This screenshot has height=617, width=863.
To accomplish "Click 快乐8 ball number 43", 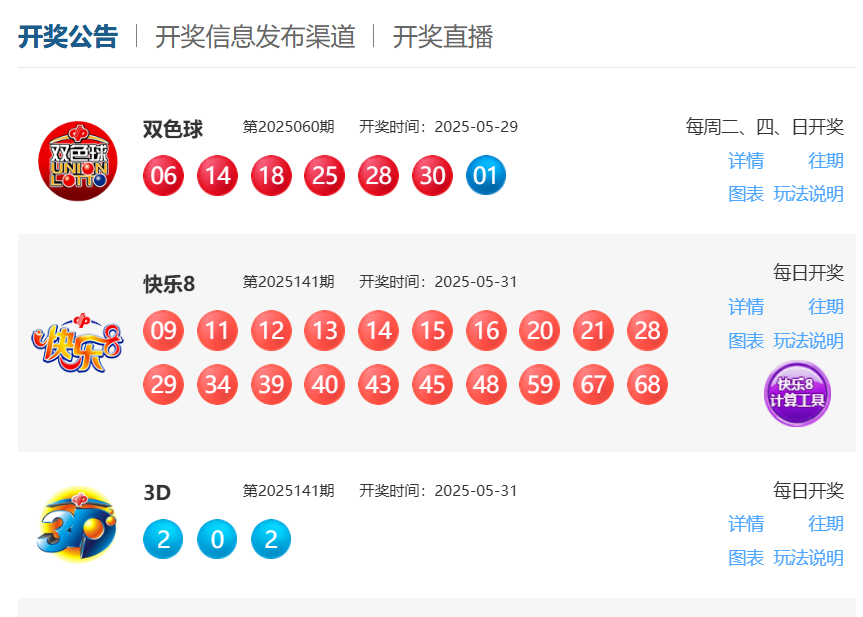I will [379, 384].
